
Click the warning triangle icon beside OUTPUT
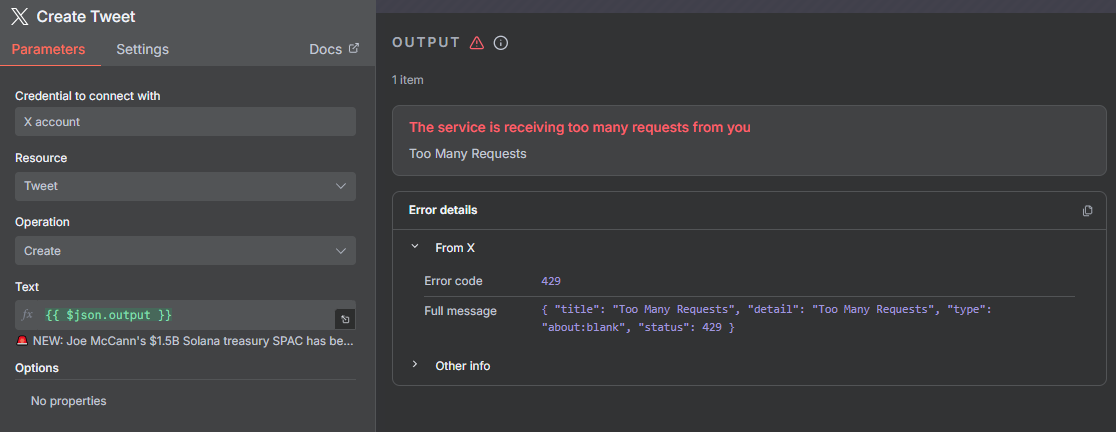click(x=477, y=43)
